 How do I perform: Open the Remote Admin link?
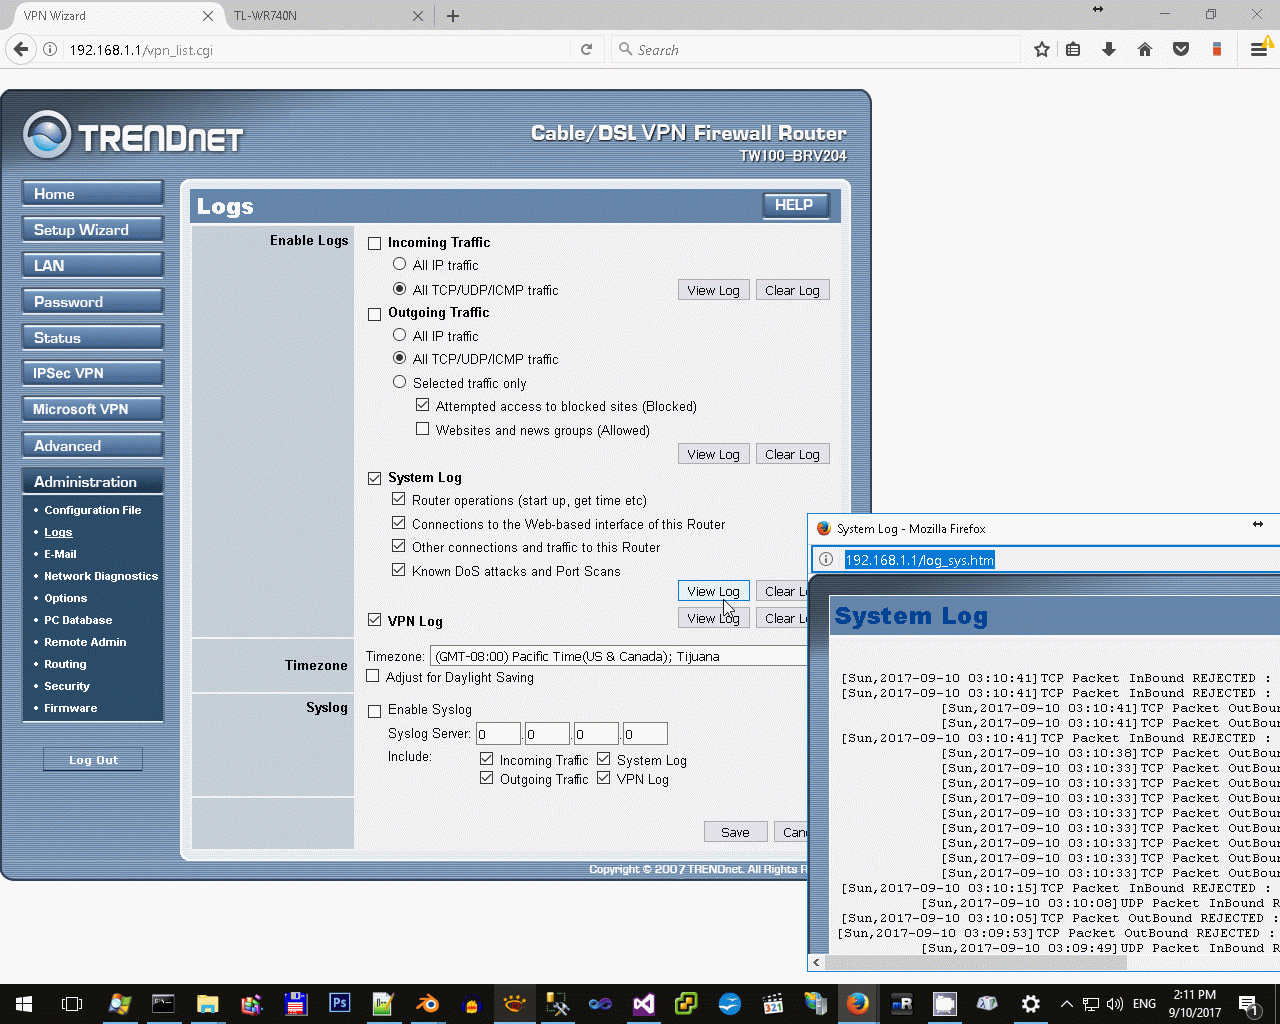85,642
